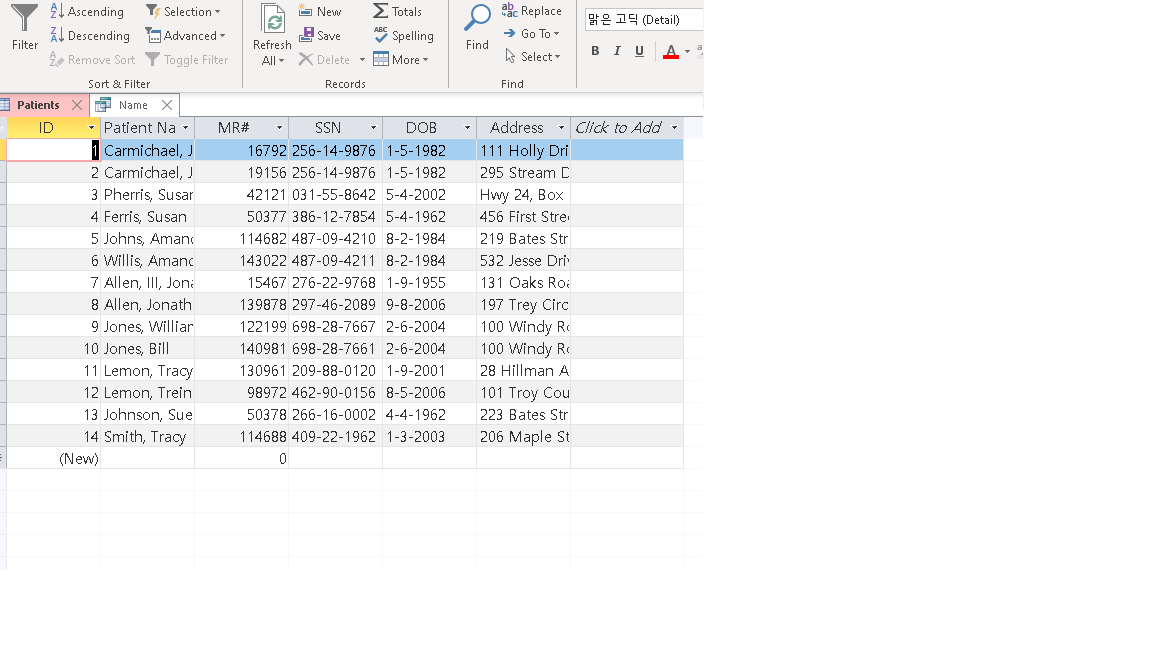Open the Delete dropdown arrow
Image resolution: width=1152 pixels, height=648 pixels.
pyautogui.click(x=362, y=60)
